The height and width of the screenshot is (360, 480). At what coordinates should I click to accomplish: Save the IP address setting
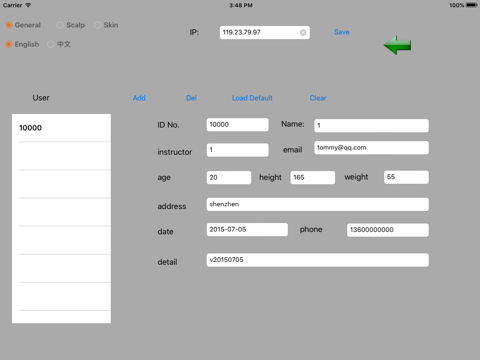[x=342, y=32]
